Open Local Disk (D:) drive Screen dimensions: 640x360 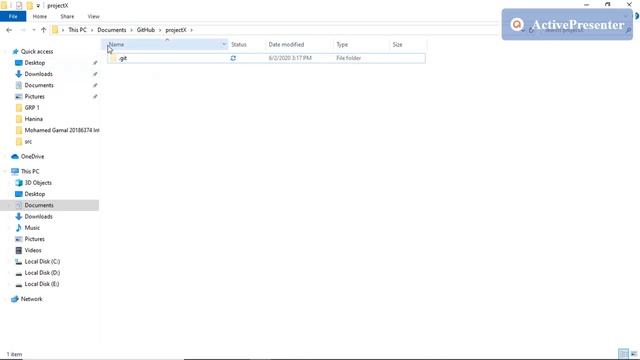42,273
